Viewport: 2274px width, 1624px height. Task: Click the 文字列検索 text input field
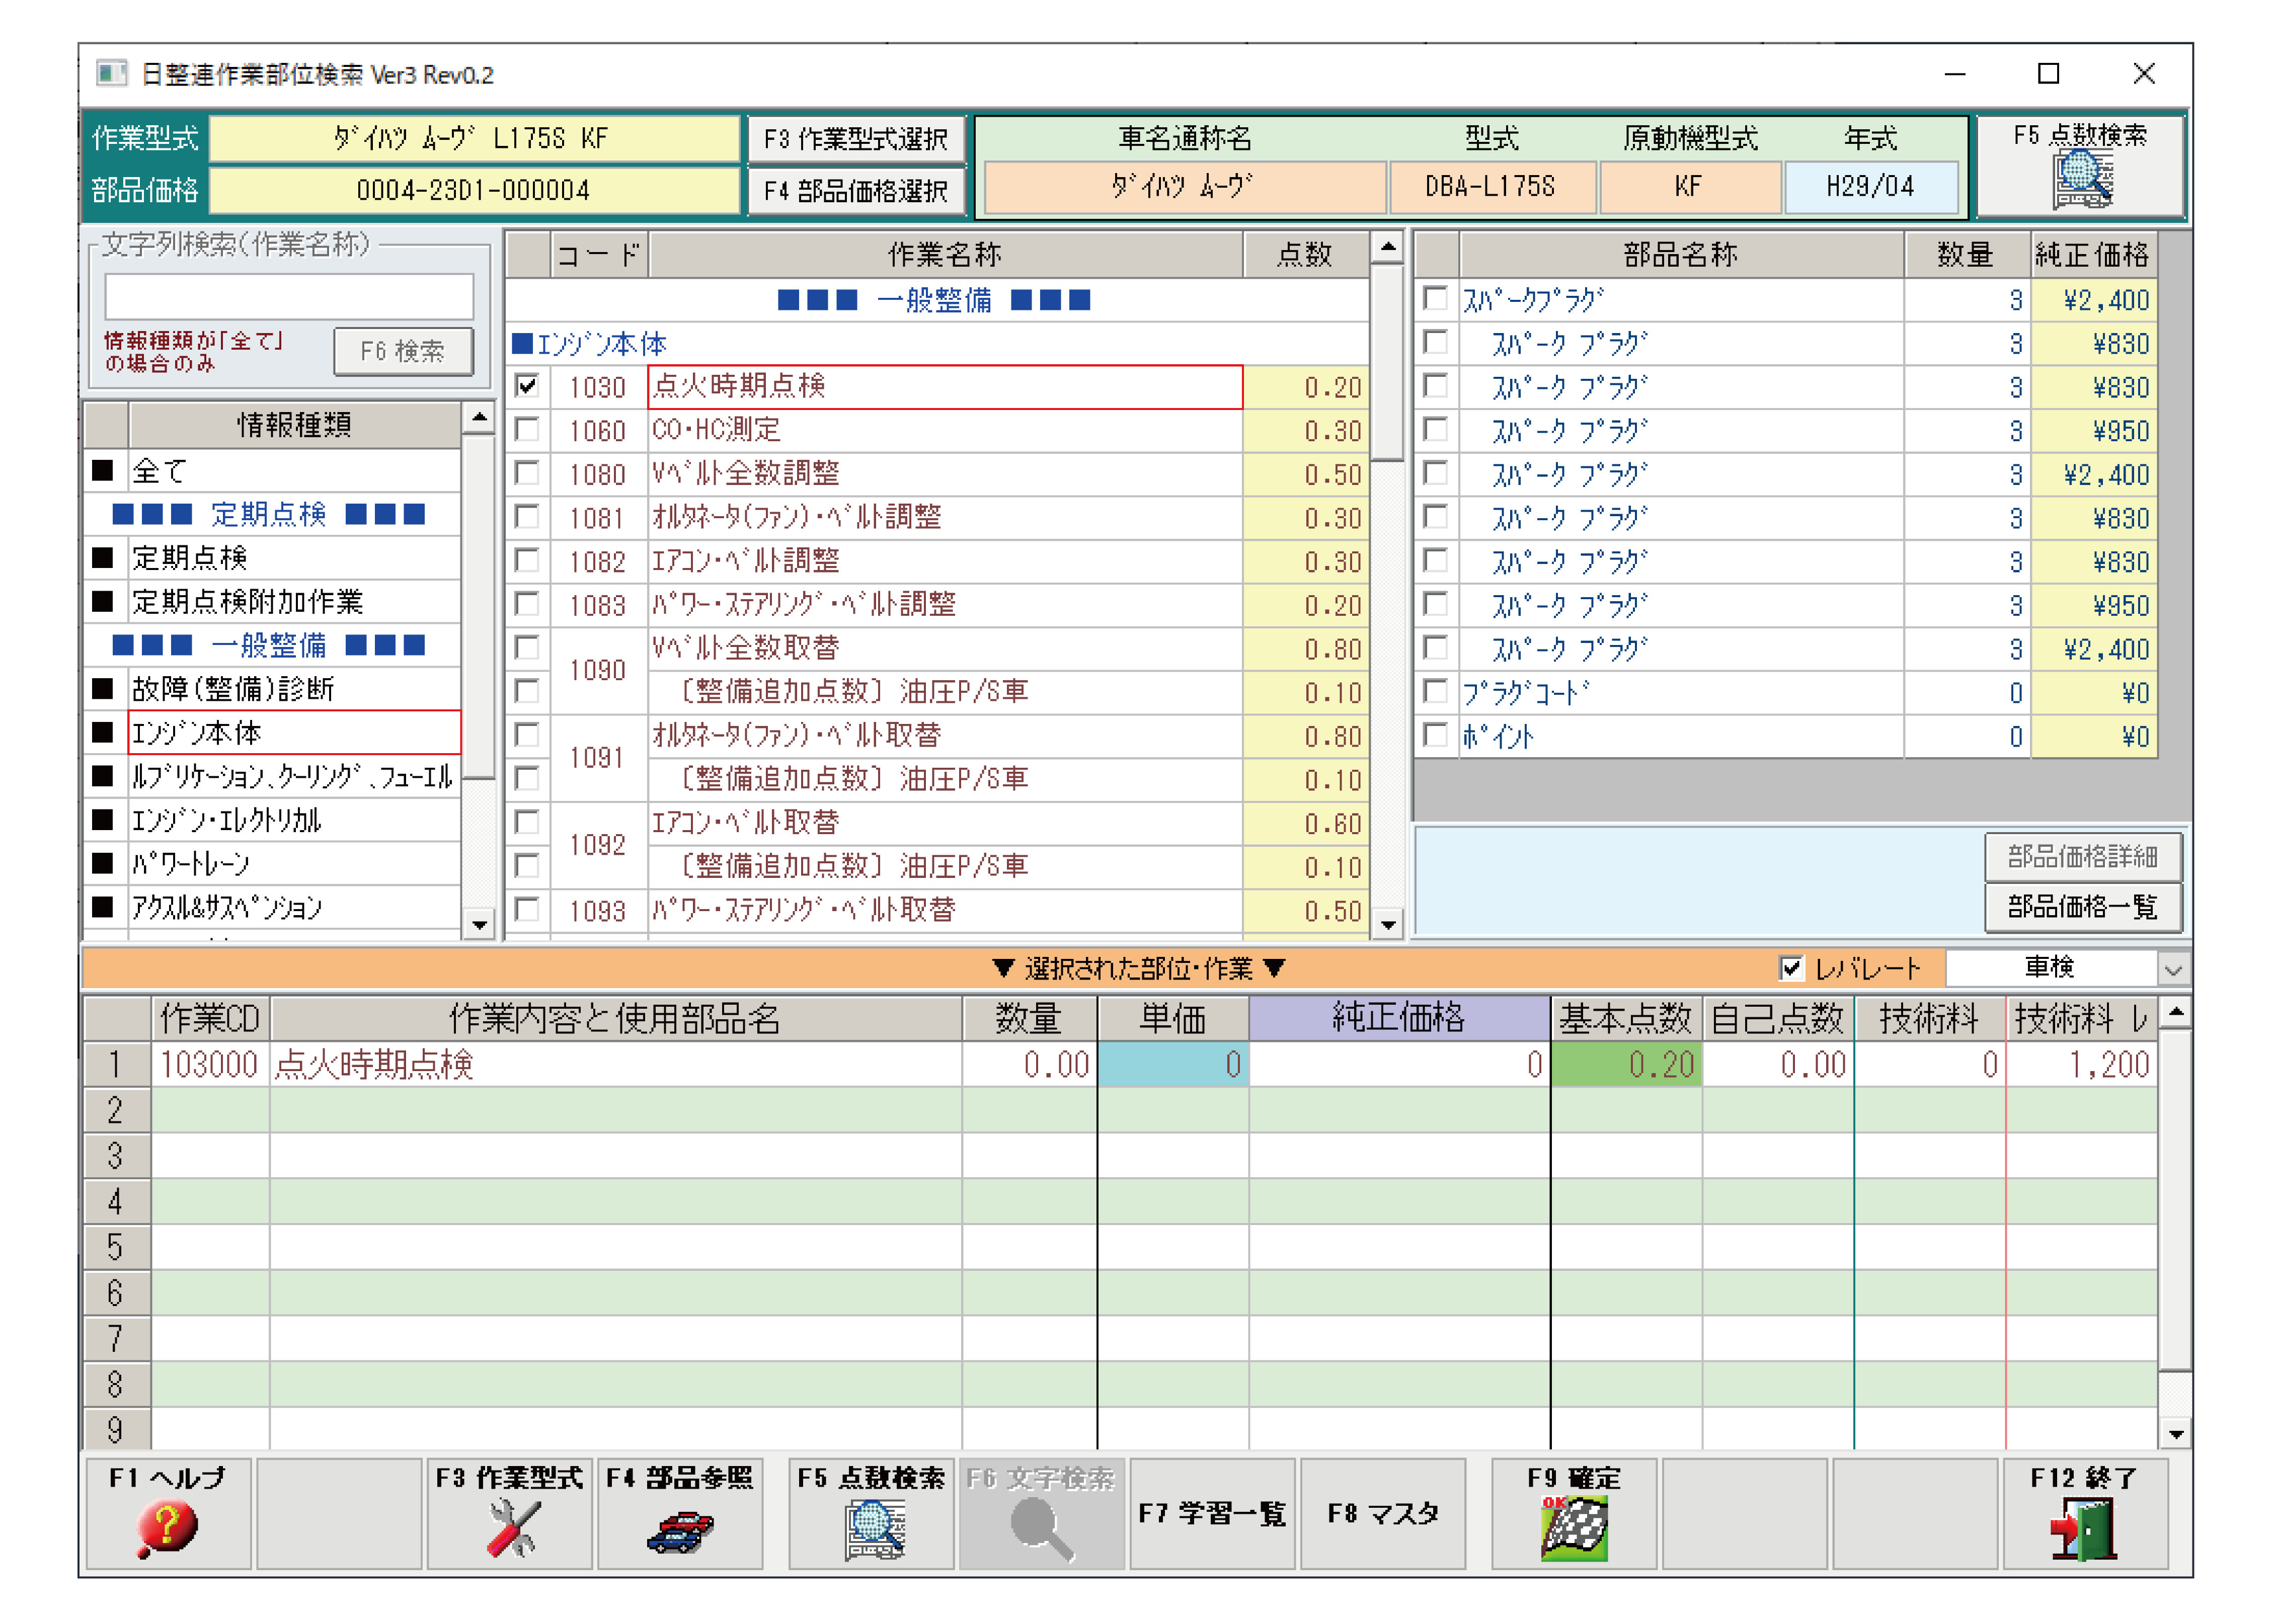pos(289,297)
